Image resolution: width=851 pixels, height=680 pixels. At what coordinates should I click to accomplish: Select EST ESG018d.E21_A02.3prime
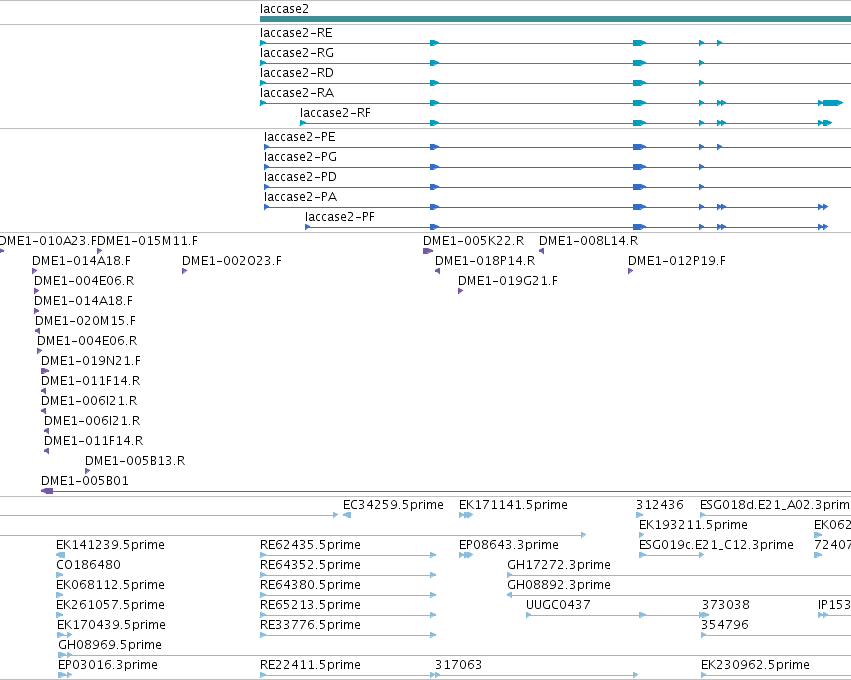tap(775, 505)
